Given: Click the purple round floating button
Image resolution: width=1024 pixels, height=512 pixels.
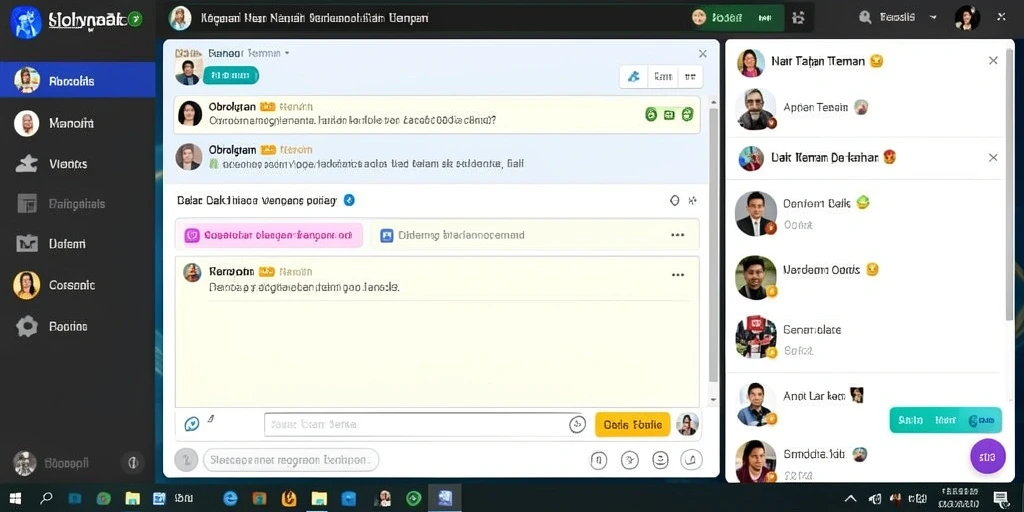Looking at the screenshot, I should 987,456.
